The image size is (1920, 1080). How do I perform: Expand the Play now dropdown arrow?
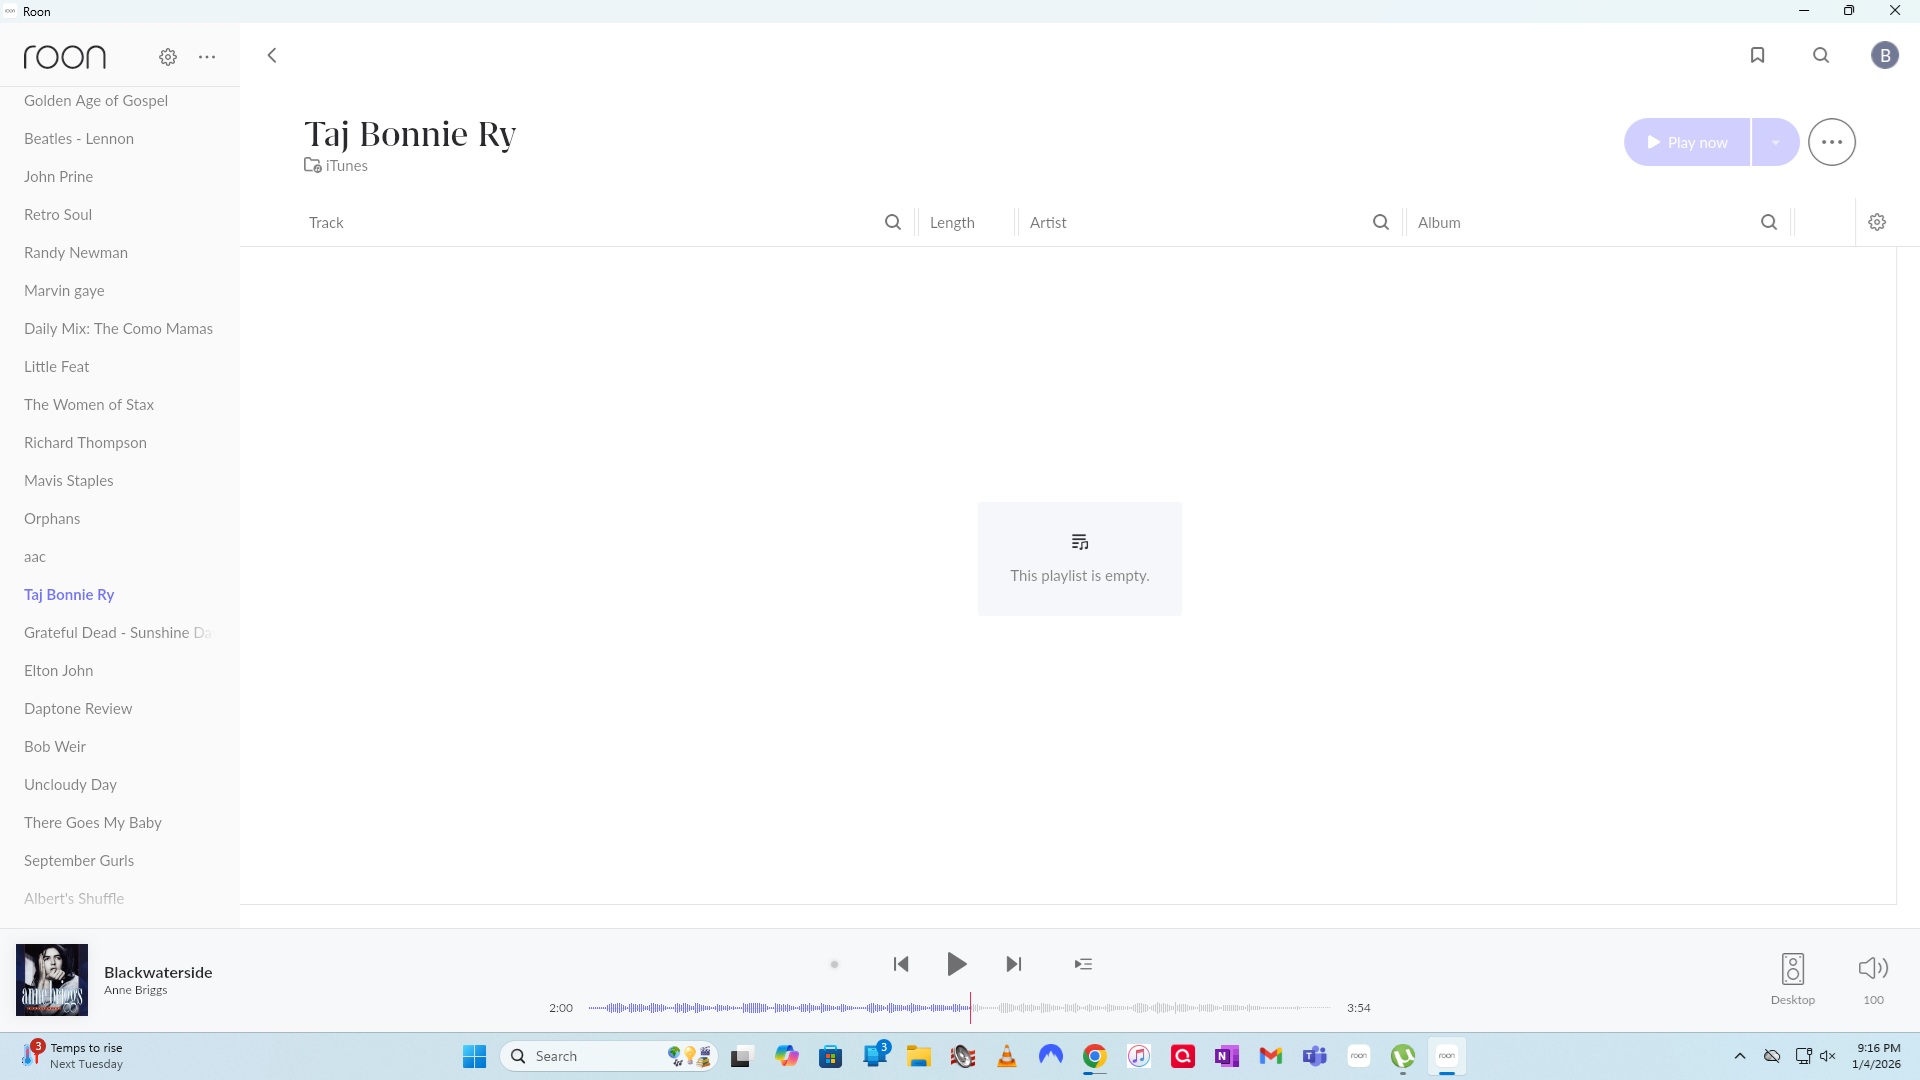pyautogui.click(x=1775, y=142)
